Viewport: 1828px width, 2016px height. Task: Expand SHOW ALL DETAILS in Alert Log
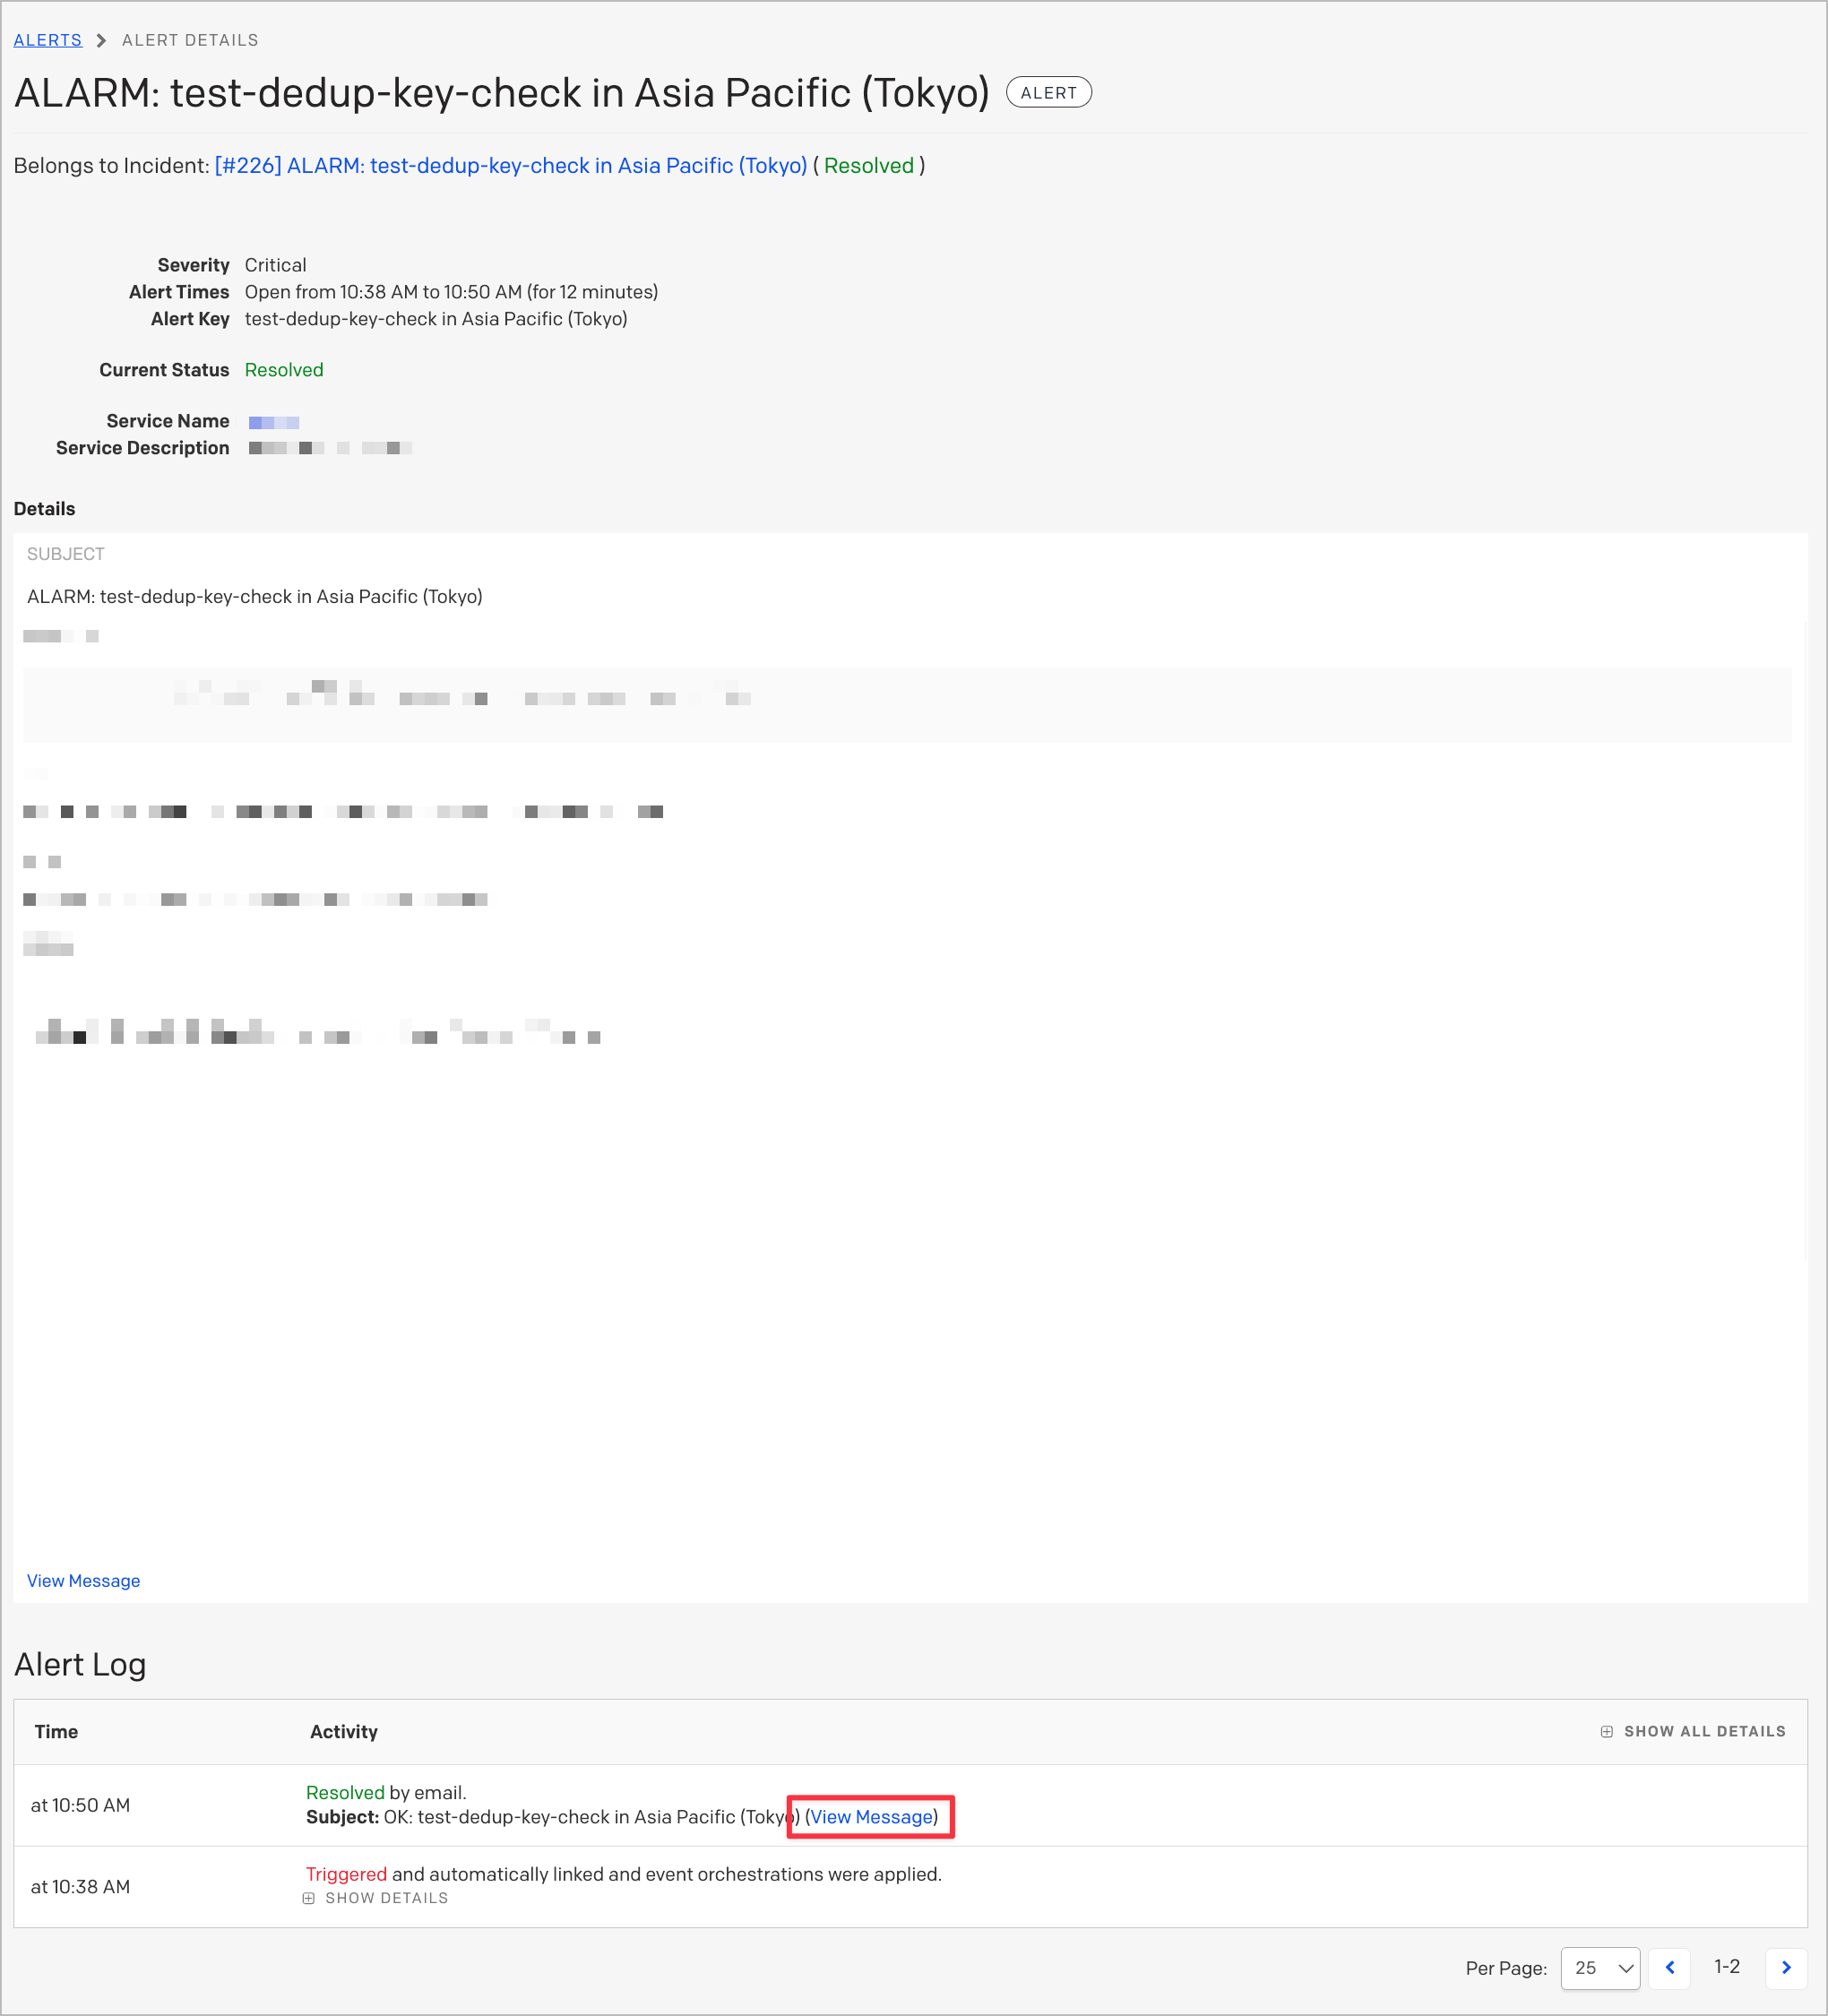[1703, 1731]
